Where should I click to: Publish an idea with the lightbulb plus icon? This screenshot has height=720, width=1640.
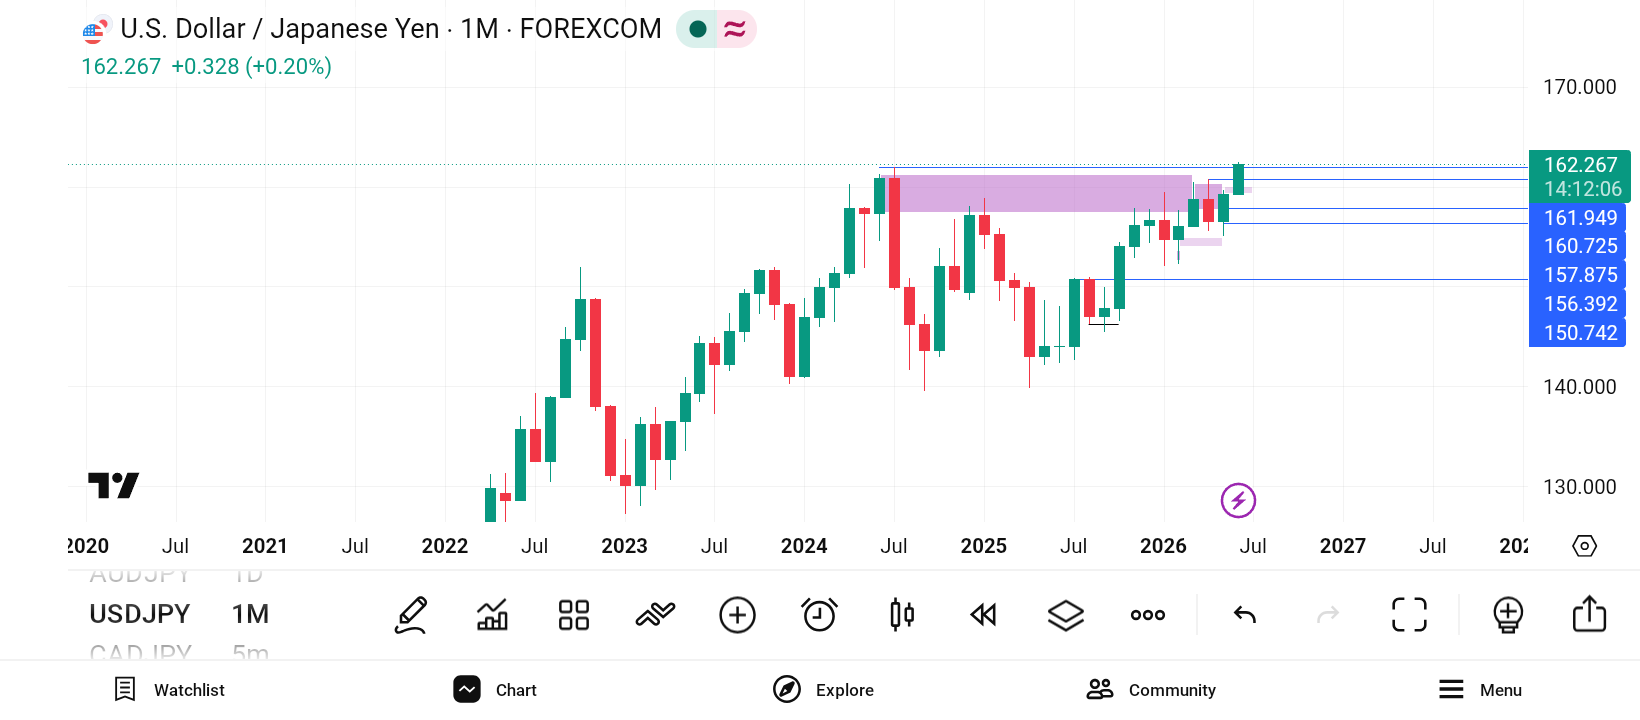(1508, 615)
